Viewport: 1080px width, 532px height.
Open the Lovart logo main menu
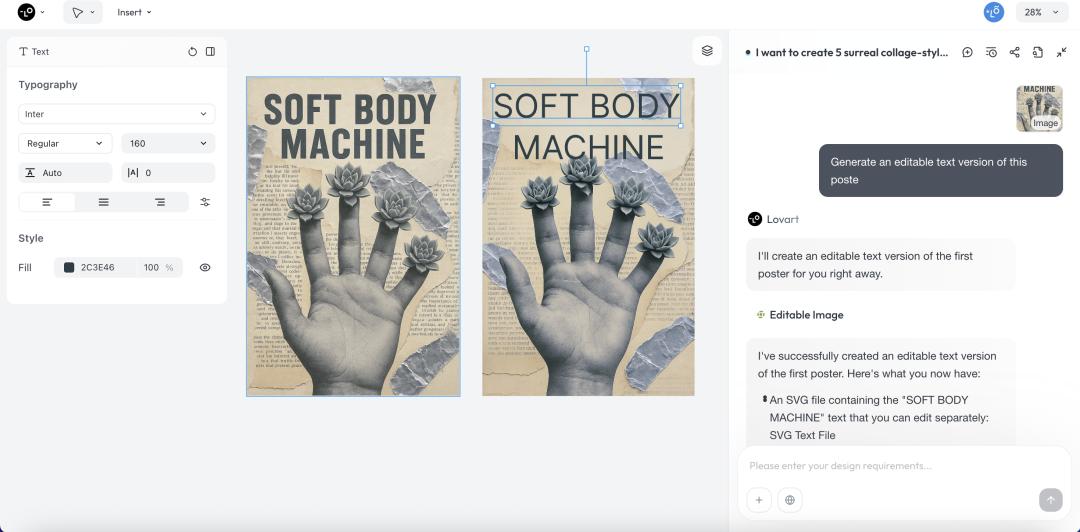point(31,12)
